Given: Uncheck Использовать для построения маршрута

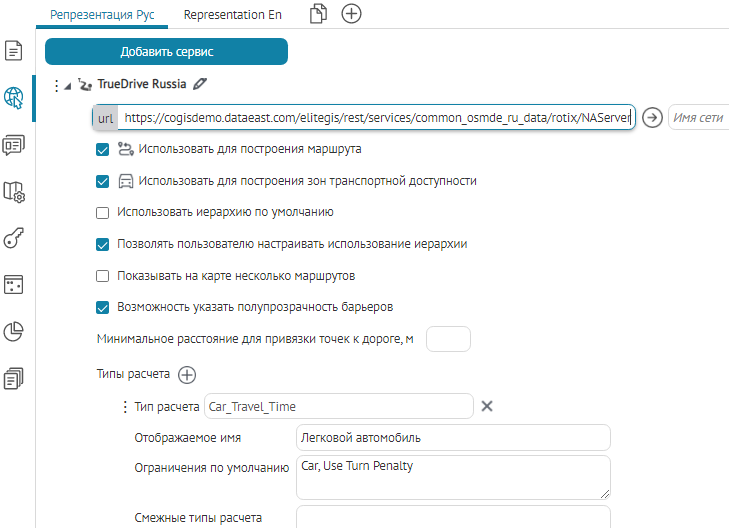Looking at the screenshot, I should click(x=102, y=150).
